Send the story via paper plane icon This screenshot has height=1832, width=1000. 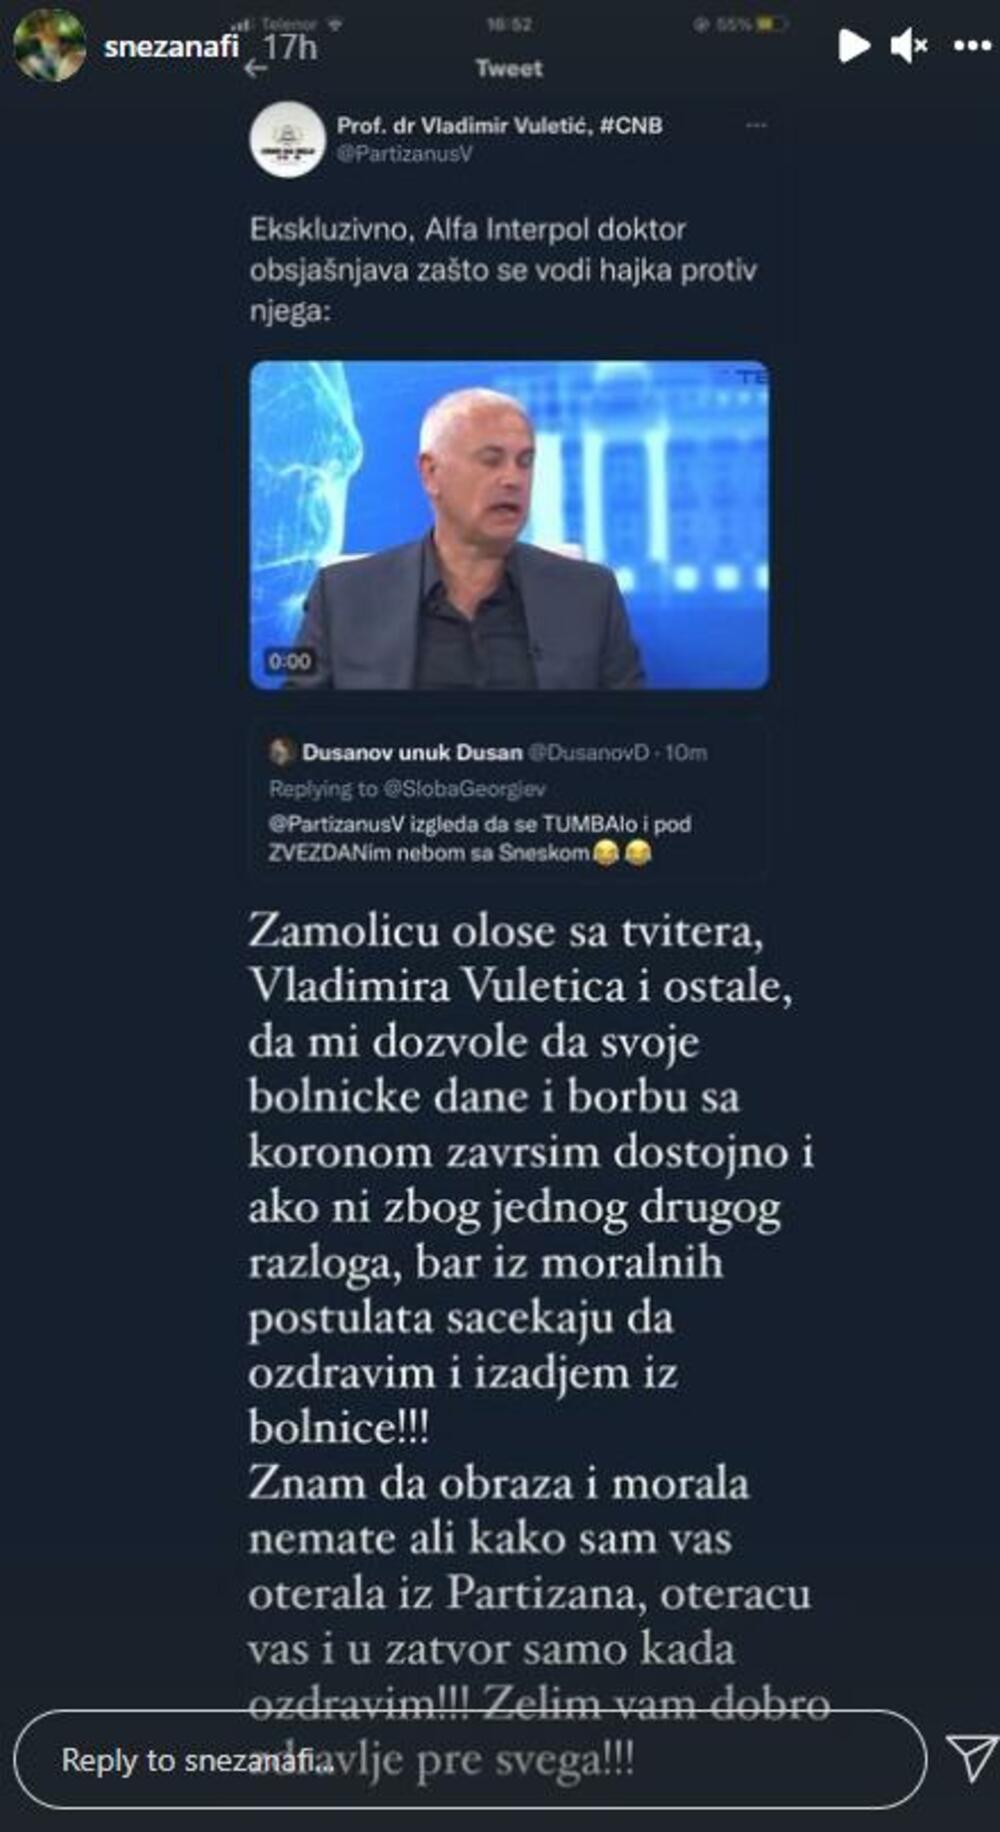coord(970,1759)
